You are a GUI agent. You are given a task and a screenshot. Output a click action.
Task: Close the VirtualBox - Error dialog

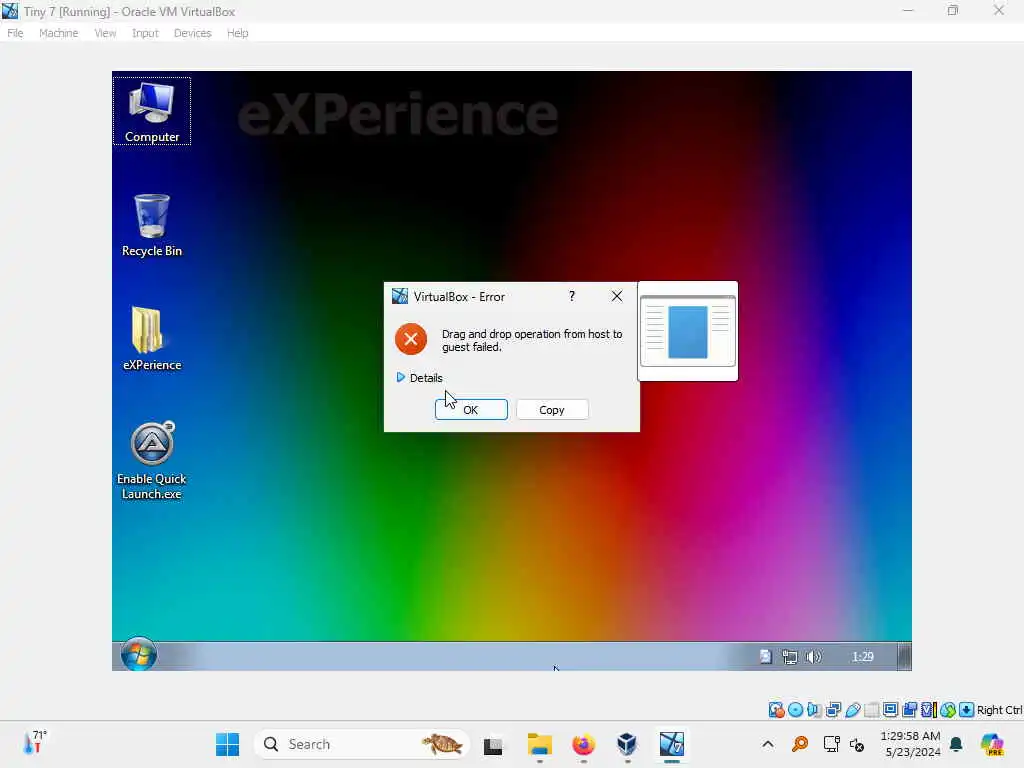[x=616, y=296]
